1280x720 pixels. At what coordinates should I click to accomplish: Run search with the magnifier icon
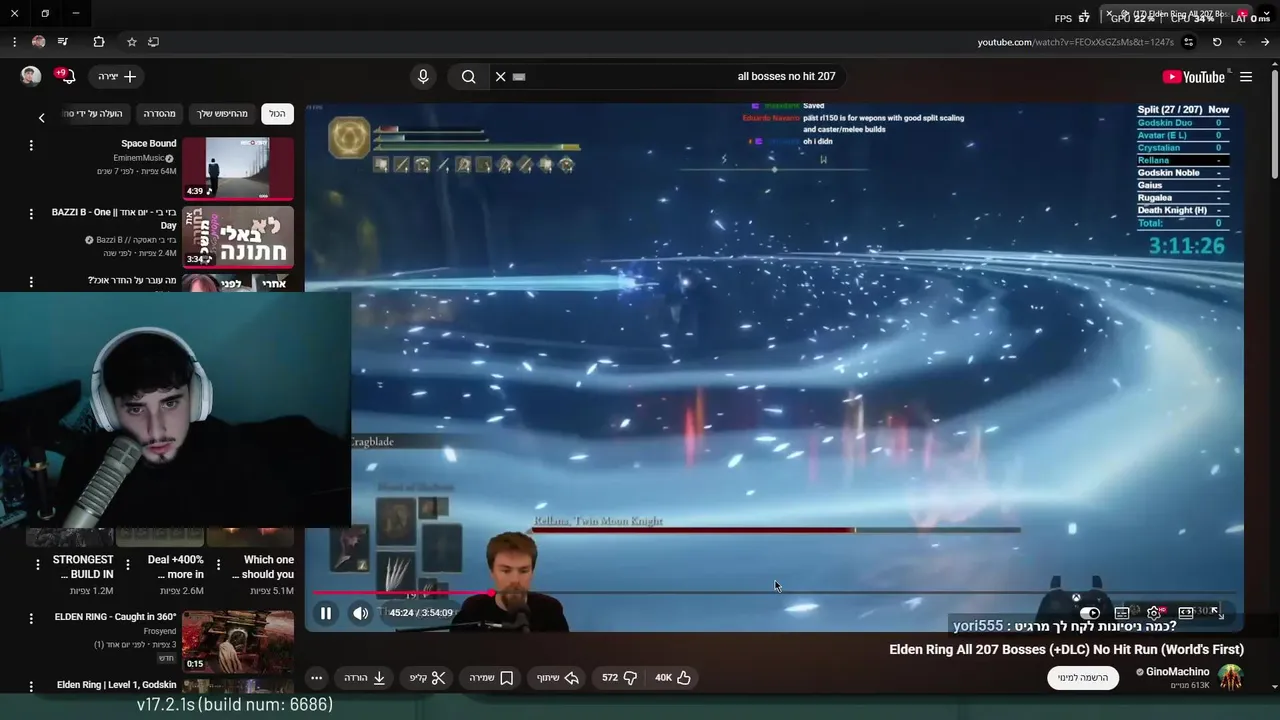point(468,77)
